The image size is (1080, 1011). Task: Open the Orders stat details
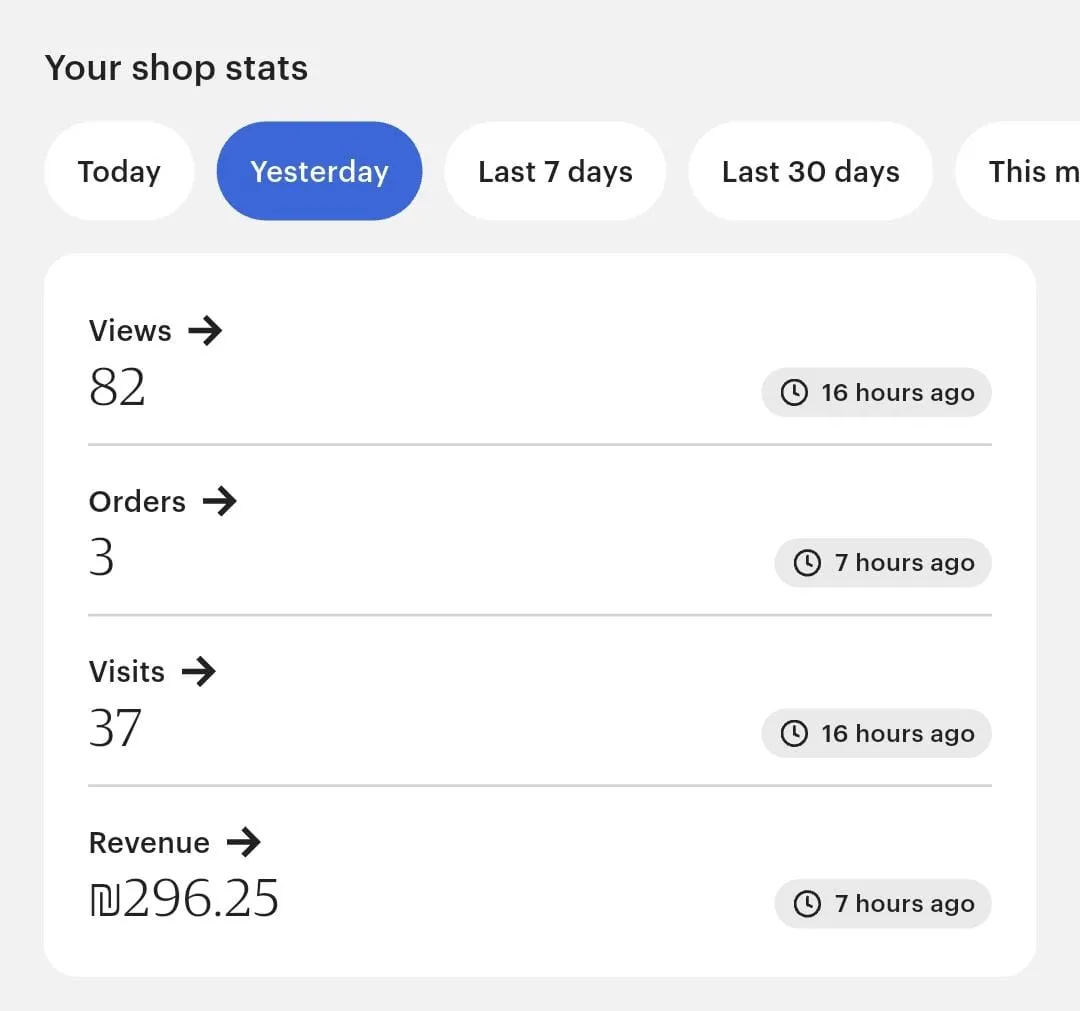pyautogui.click(x=137, y=501)
